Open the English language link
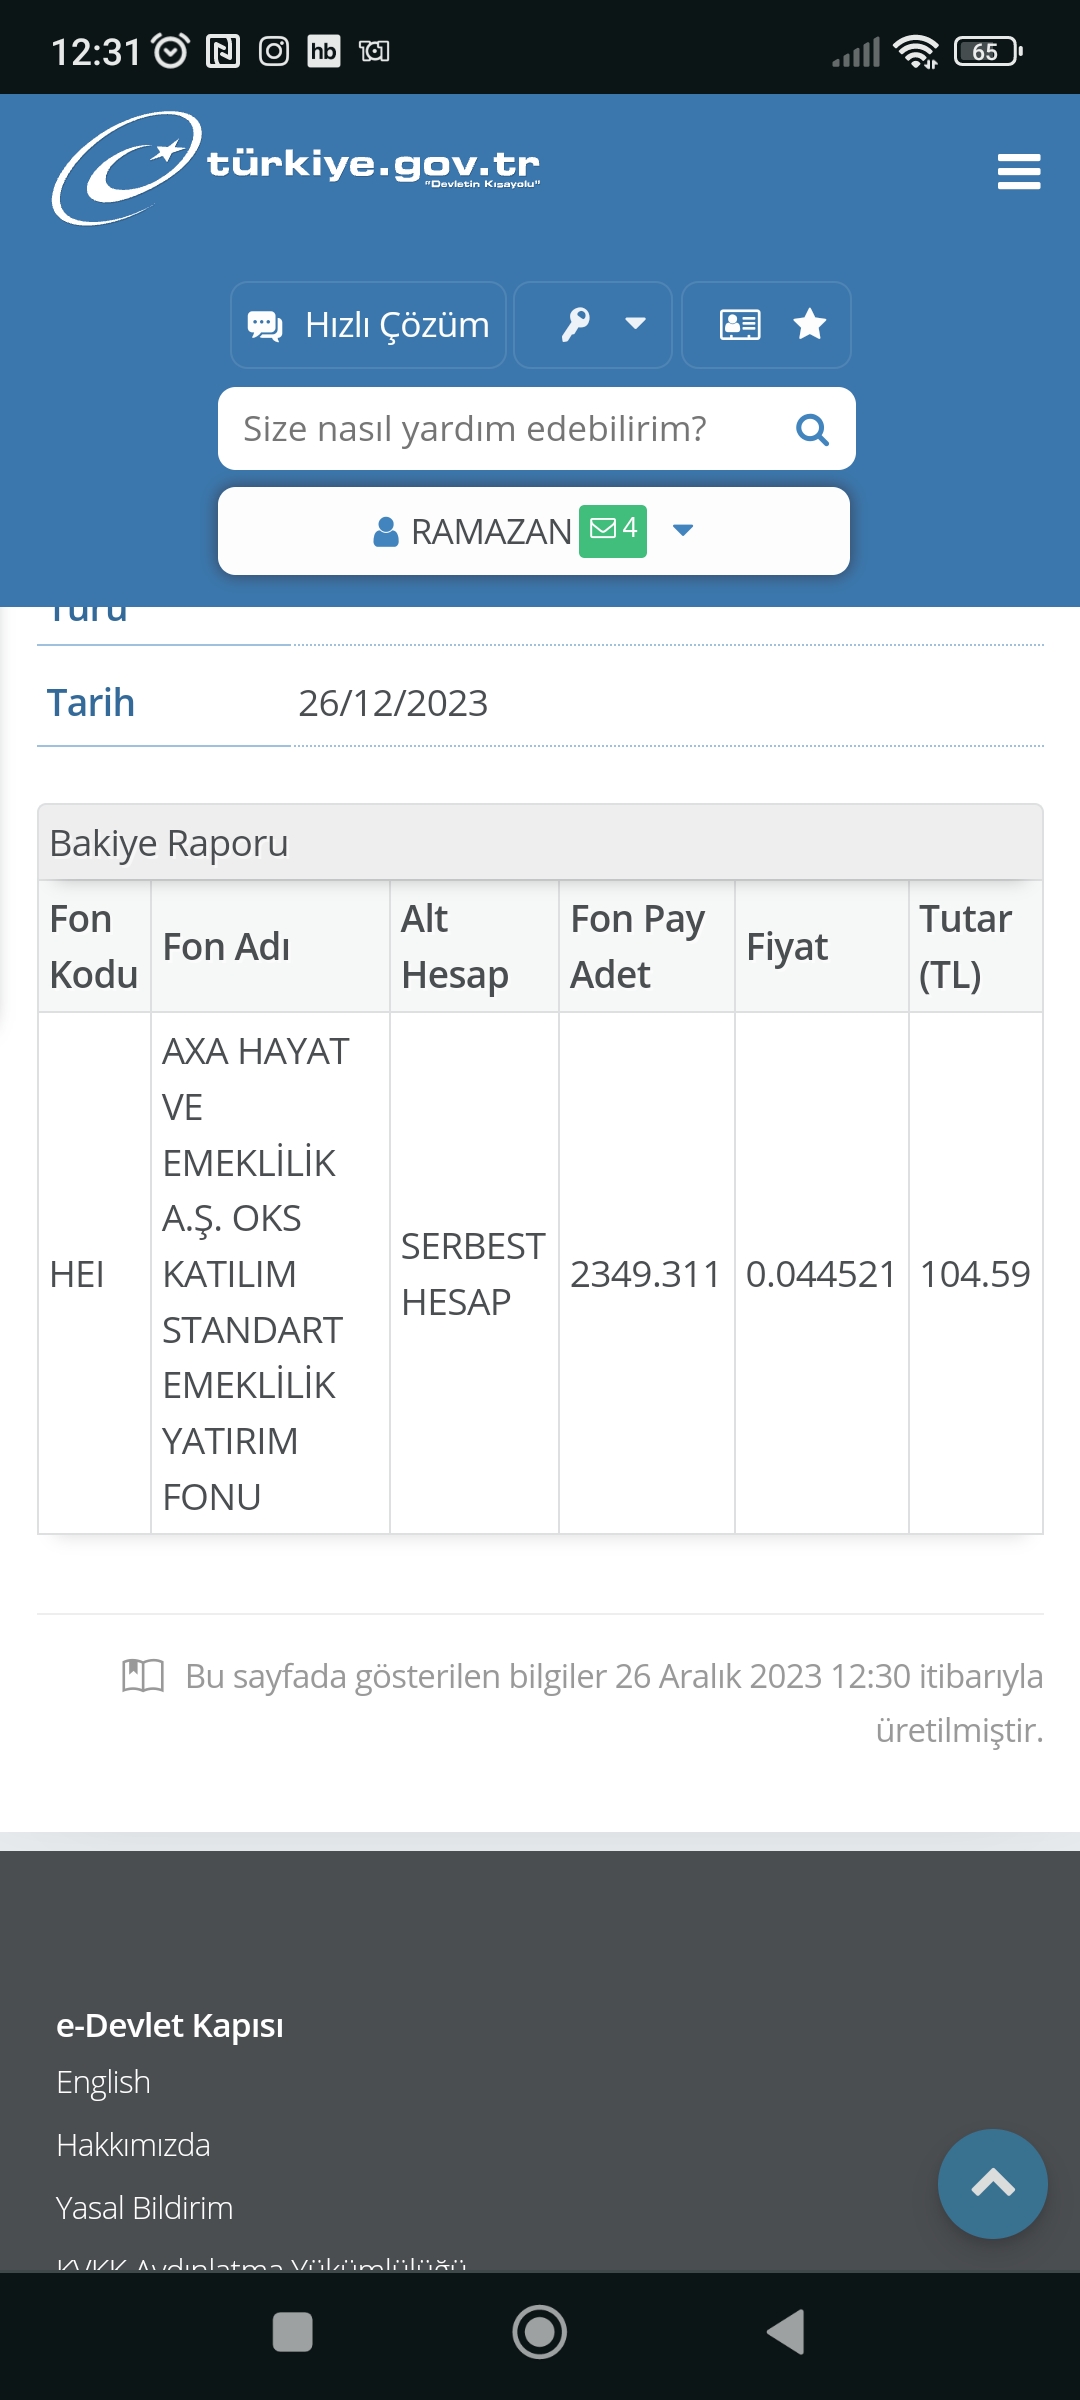This screenshot has height=2400, width=1080. pos(103,2082)
